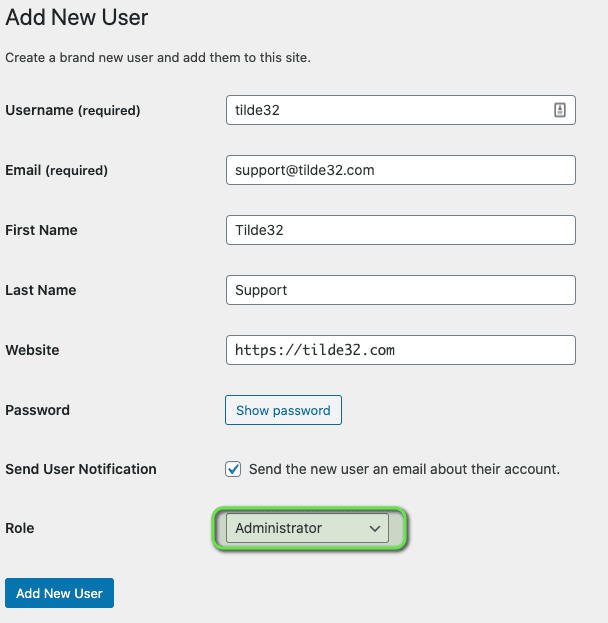Click the Last Name label
The height and width of the screenshot is (623, 608).
click(x=41, y=290)
